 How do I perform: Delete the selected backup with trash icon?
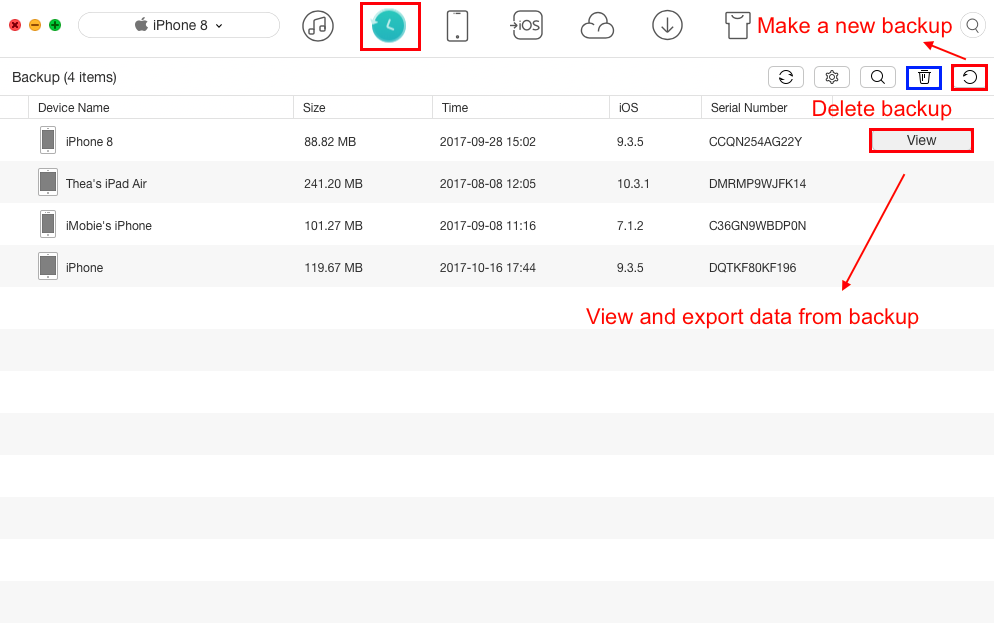(x=924, y=77)
